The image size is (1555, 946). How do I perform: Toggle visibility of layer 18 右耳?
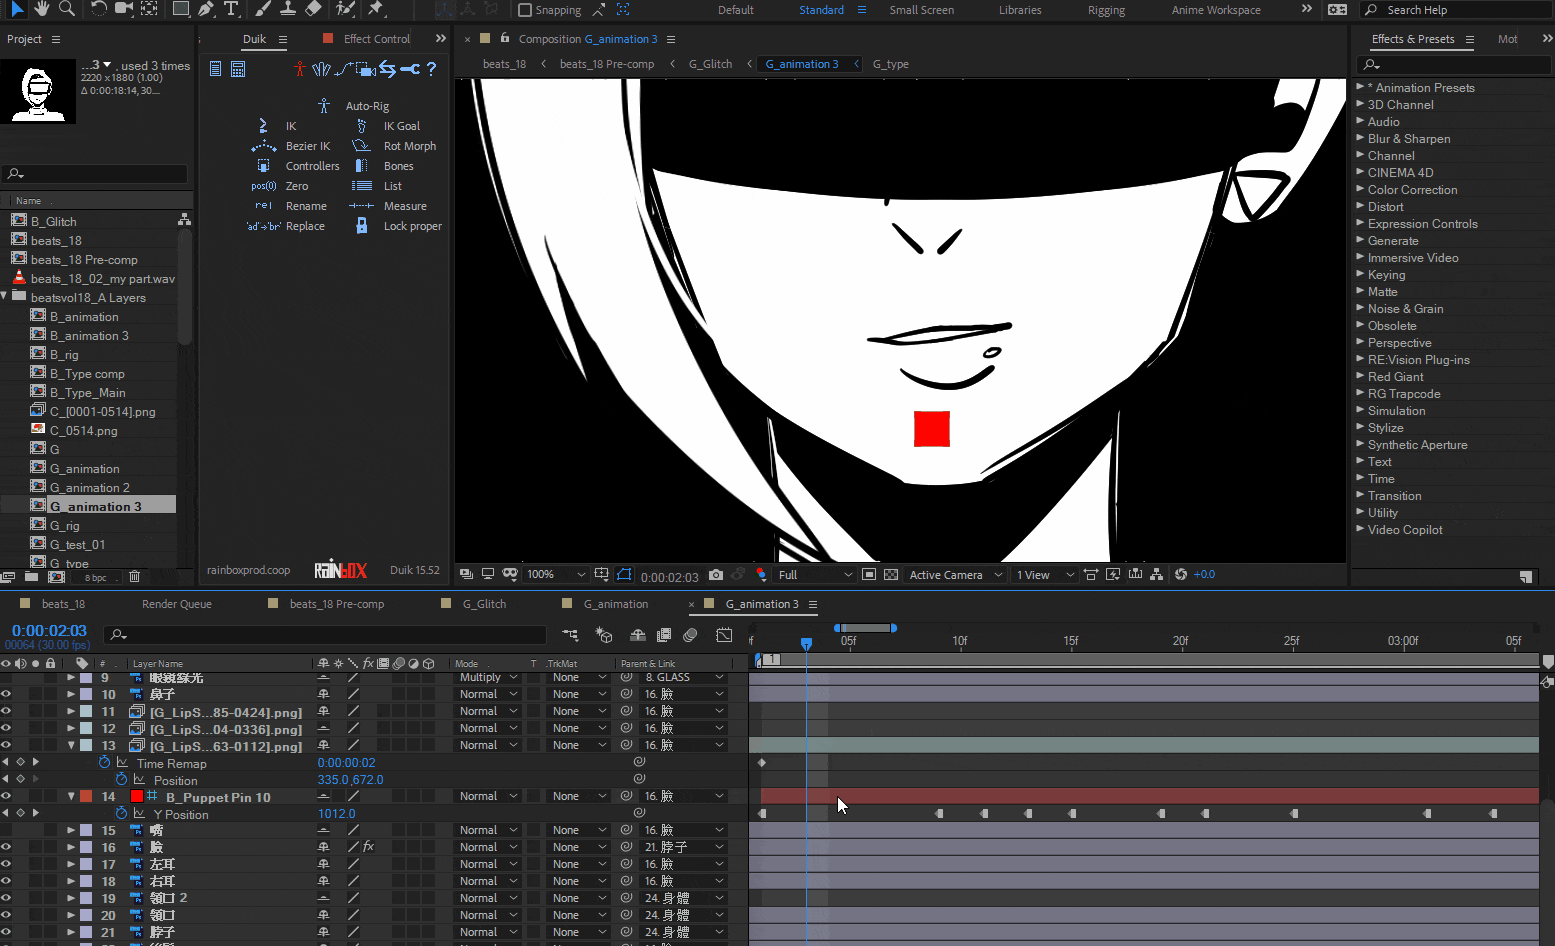point(6,881)
